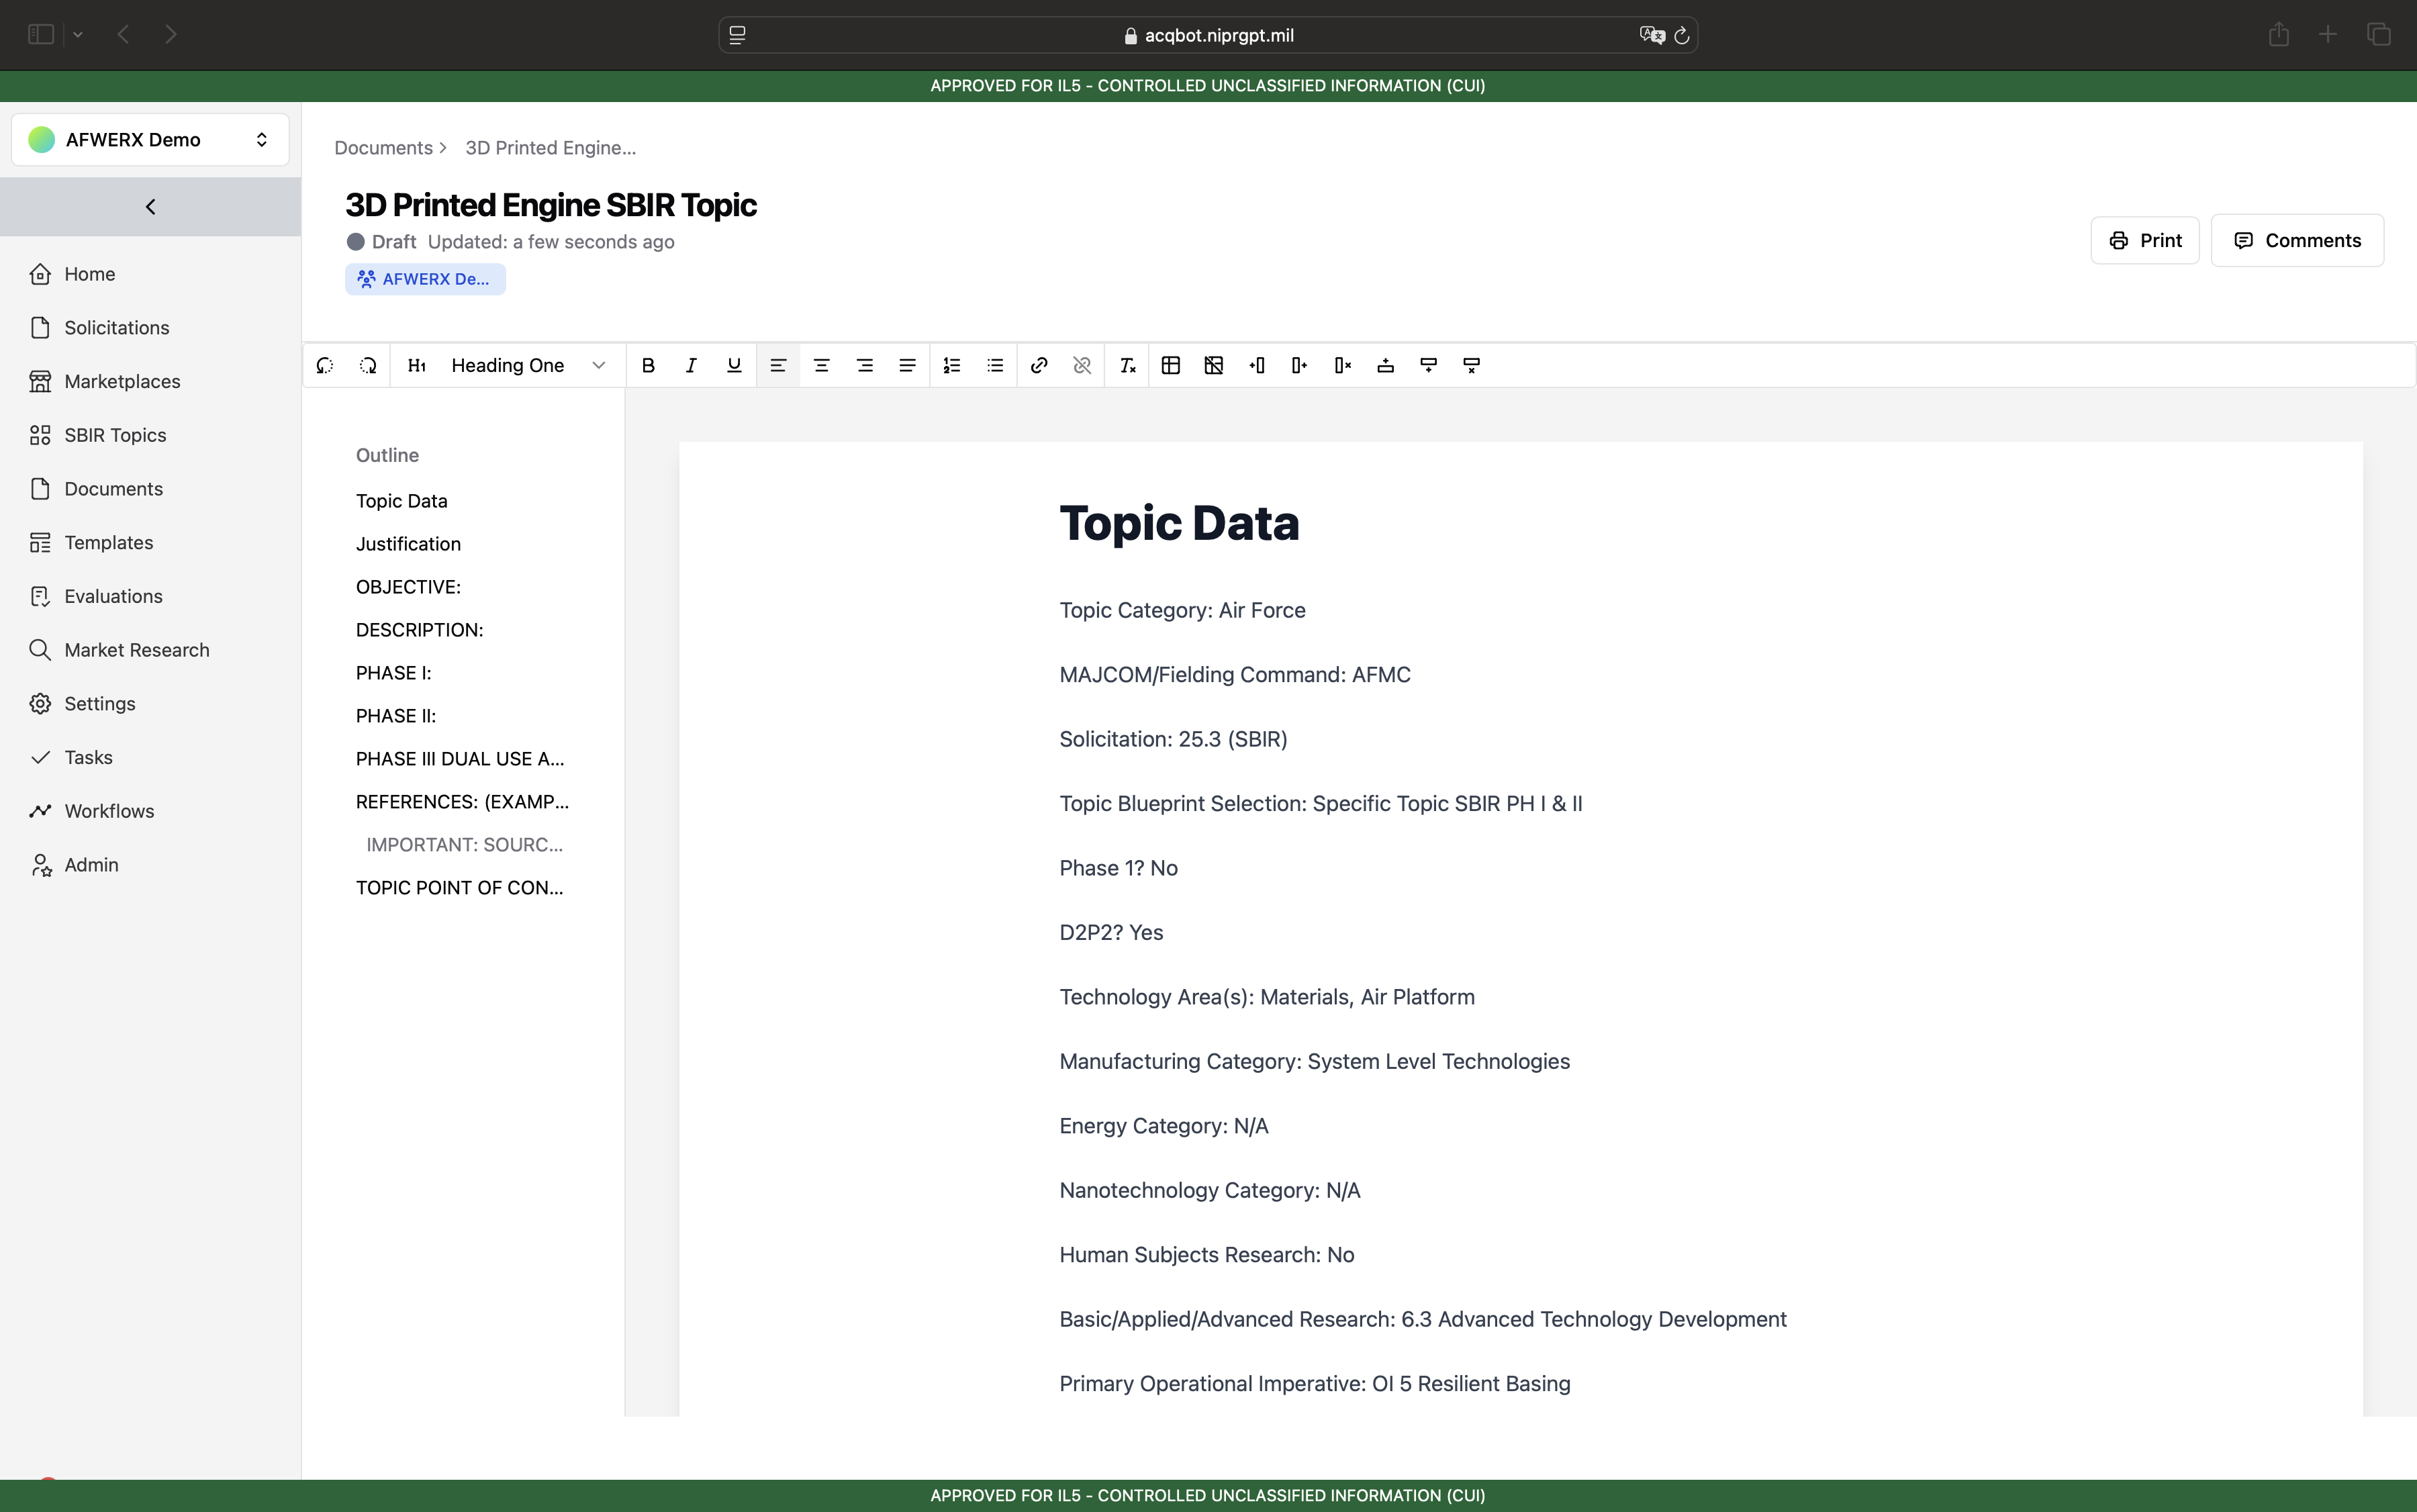Image resolution: width=2417 pixels, height=1512 pixels.
Task: Click the Documents breadcrumb link
Action: pyautogui.click(x=383, y=148)
